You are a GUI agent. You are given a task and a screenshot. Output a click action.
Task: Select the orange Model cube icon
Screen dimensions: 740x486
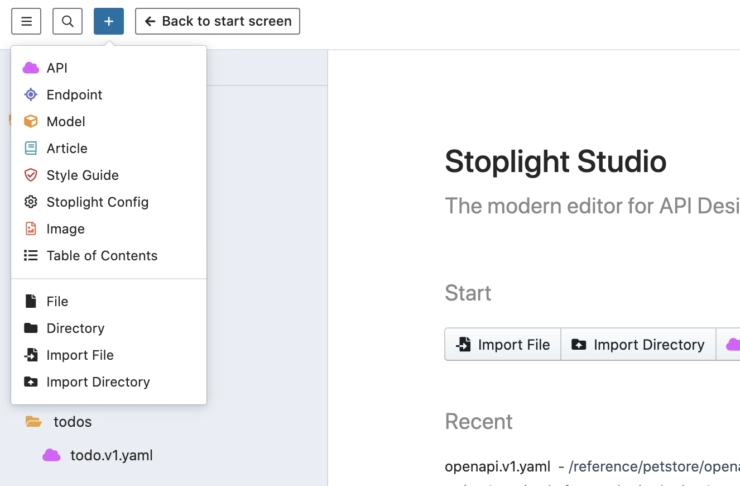coord(31,122)
